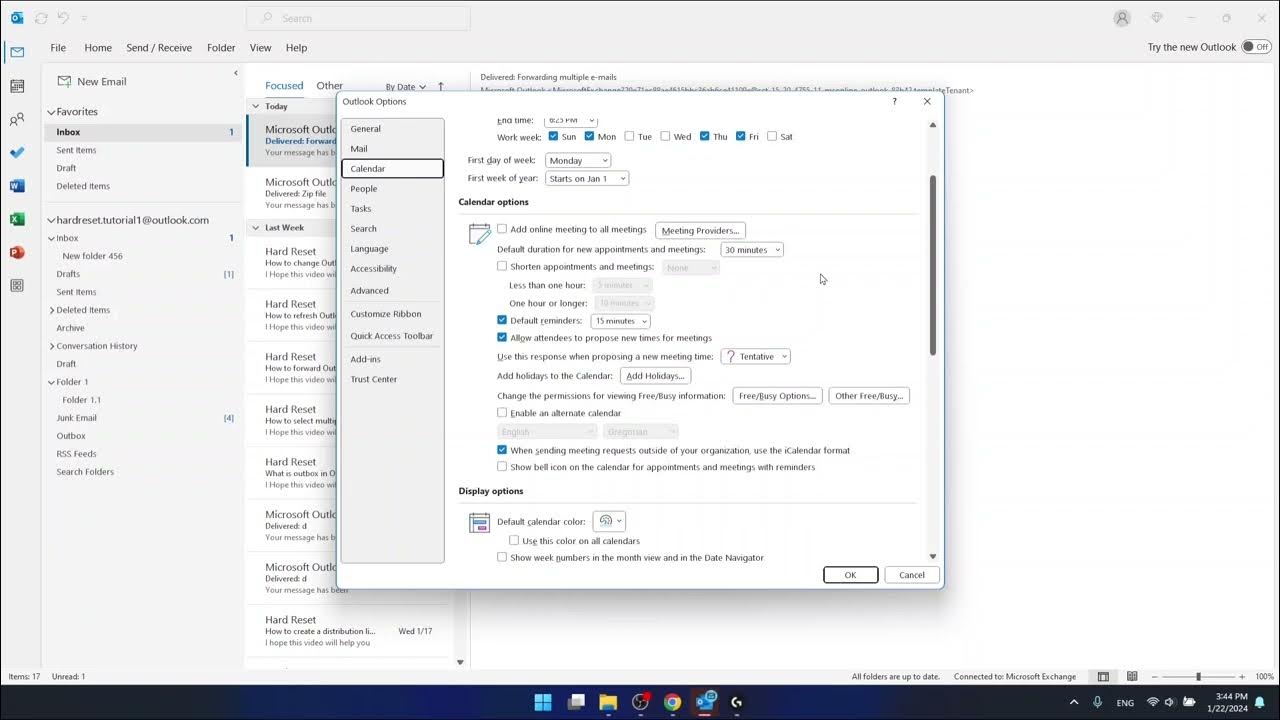Launch Excel from the left app bar
The width and height of the screenshot is (1280, 720).
tap(15, 219)
